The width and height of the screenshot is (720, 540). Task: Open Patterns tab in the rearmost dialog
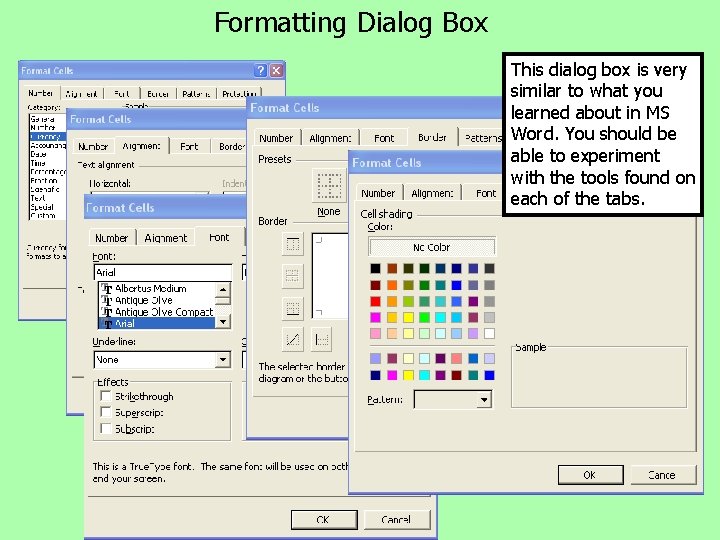click(196, 94)
